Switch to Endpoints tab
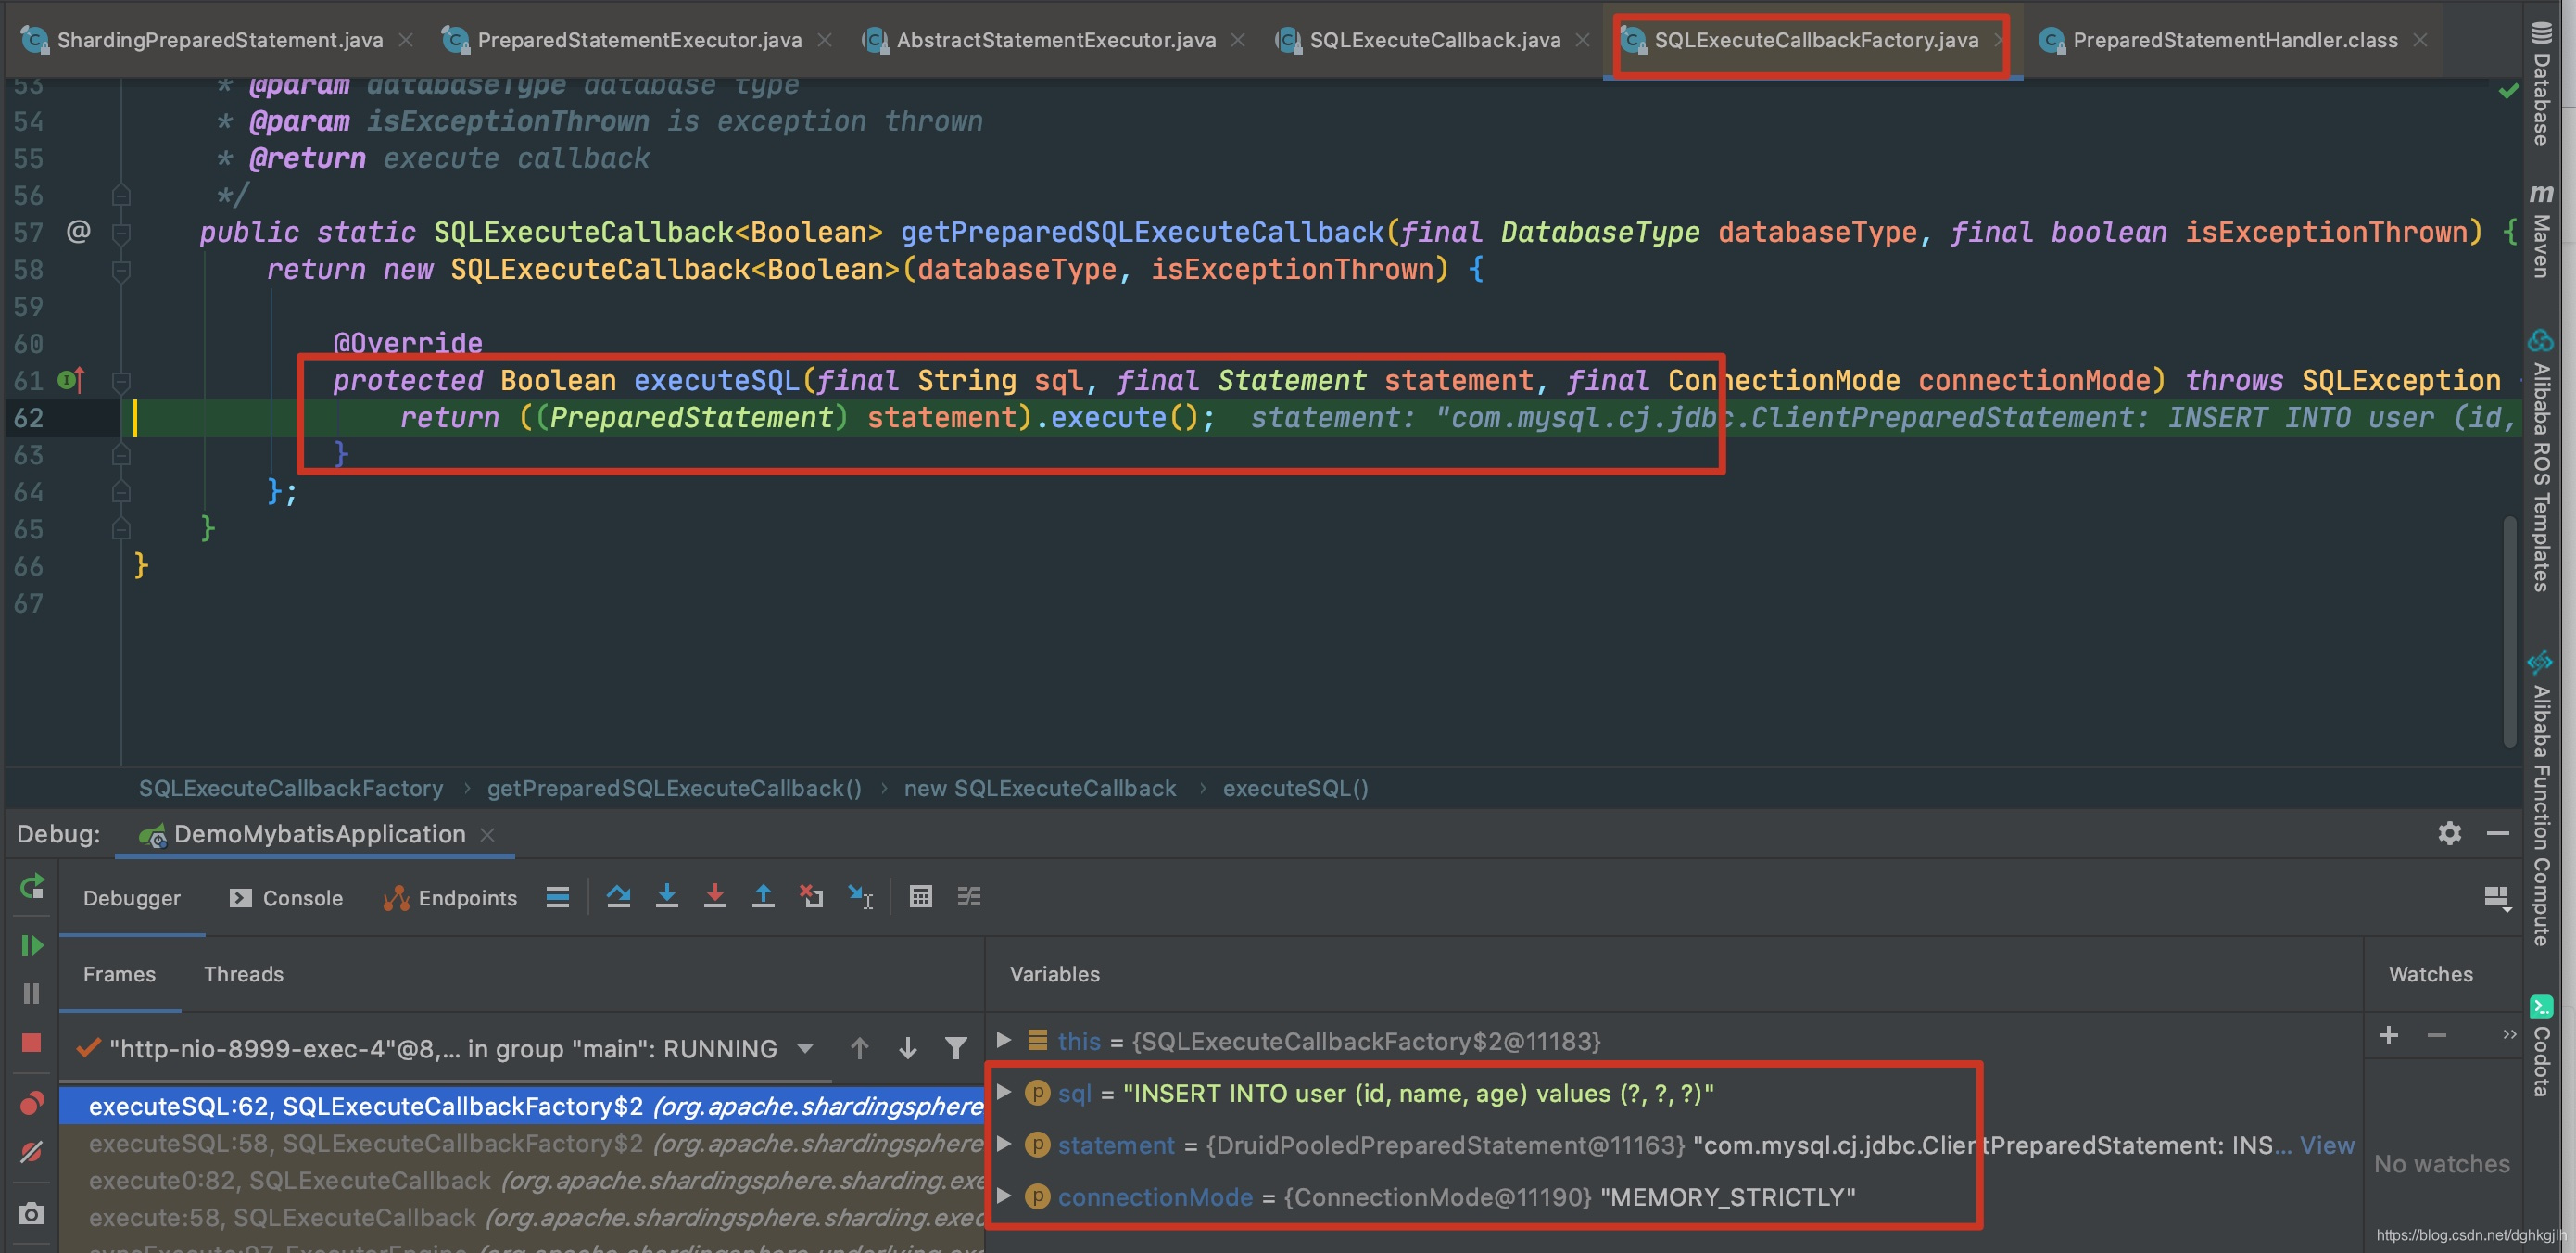The width and height of the screenshot is (2576, 1253). coord(450,898)
